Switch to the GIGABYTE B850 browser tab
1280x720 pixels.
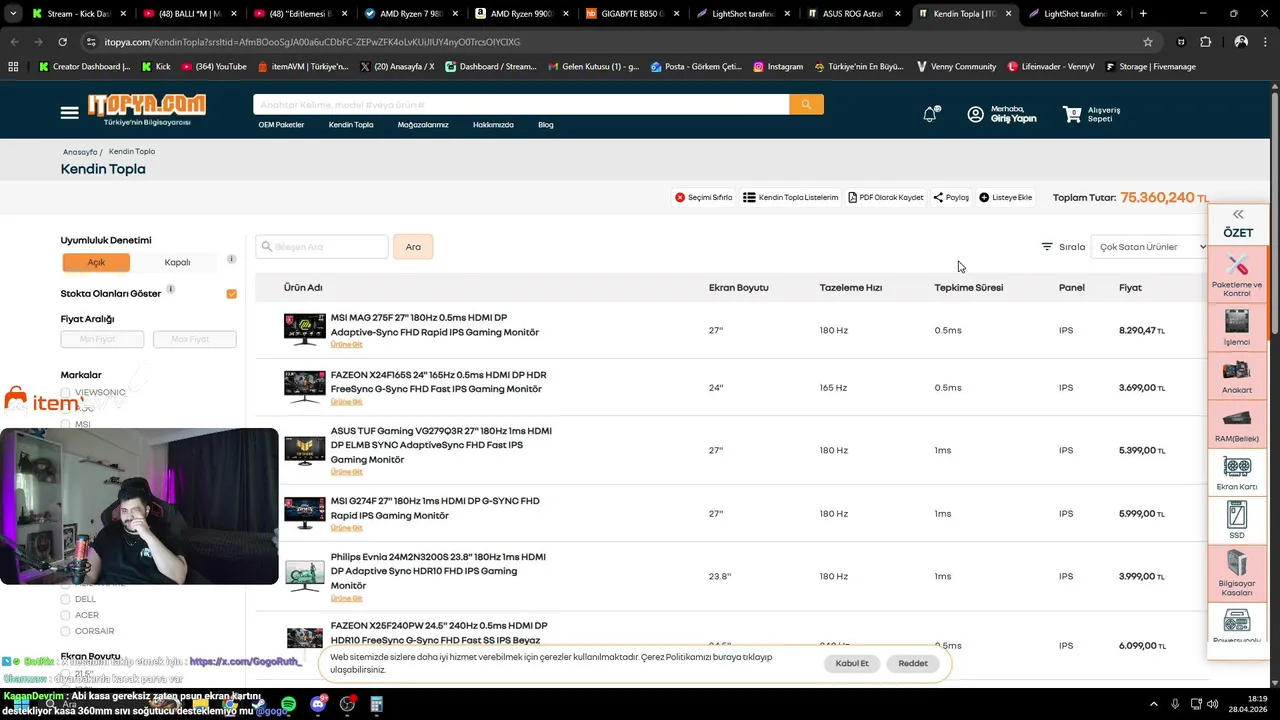632,14
